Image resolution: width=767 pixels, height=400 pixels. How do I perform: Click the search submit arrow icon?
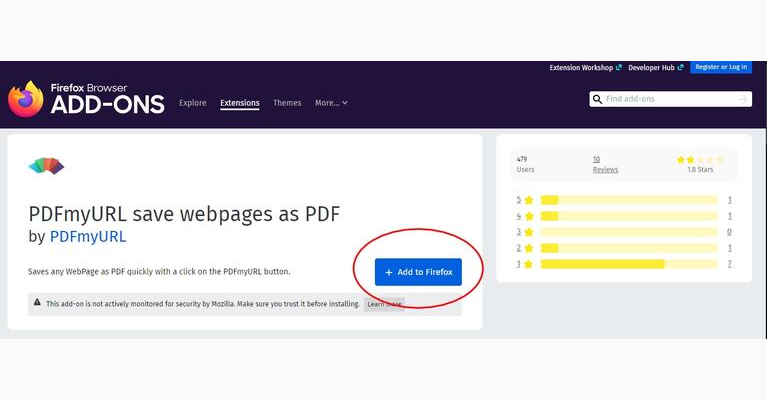pyautogui.click(x=743, y=99)
